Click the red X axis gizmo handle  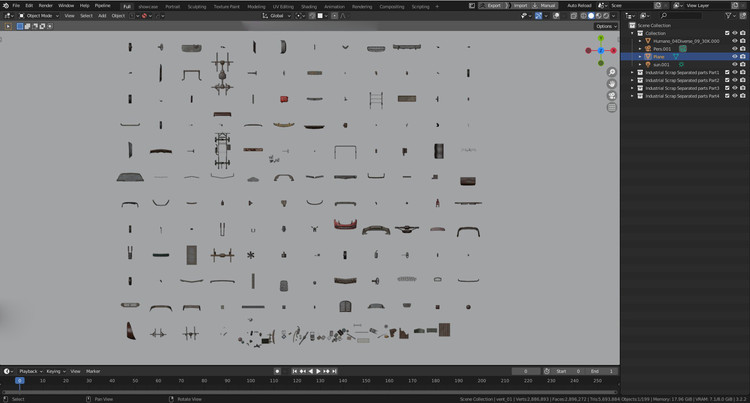pyautogui.click(x=613, y=50)
